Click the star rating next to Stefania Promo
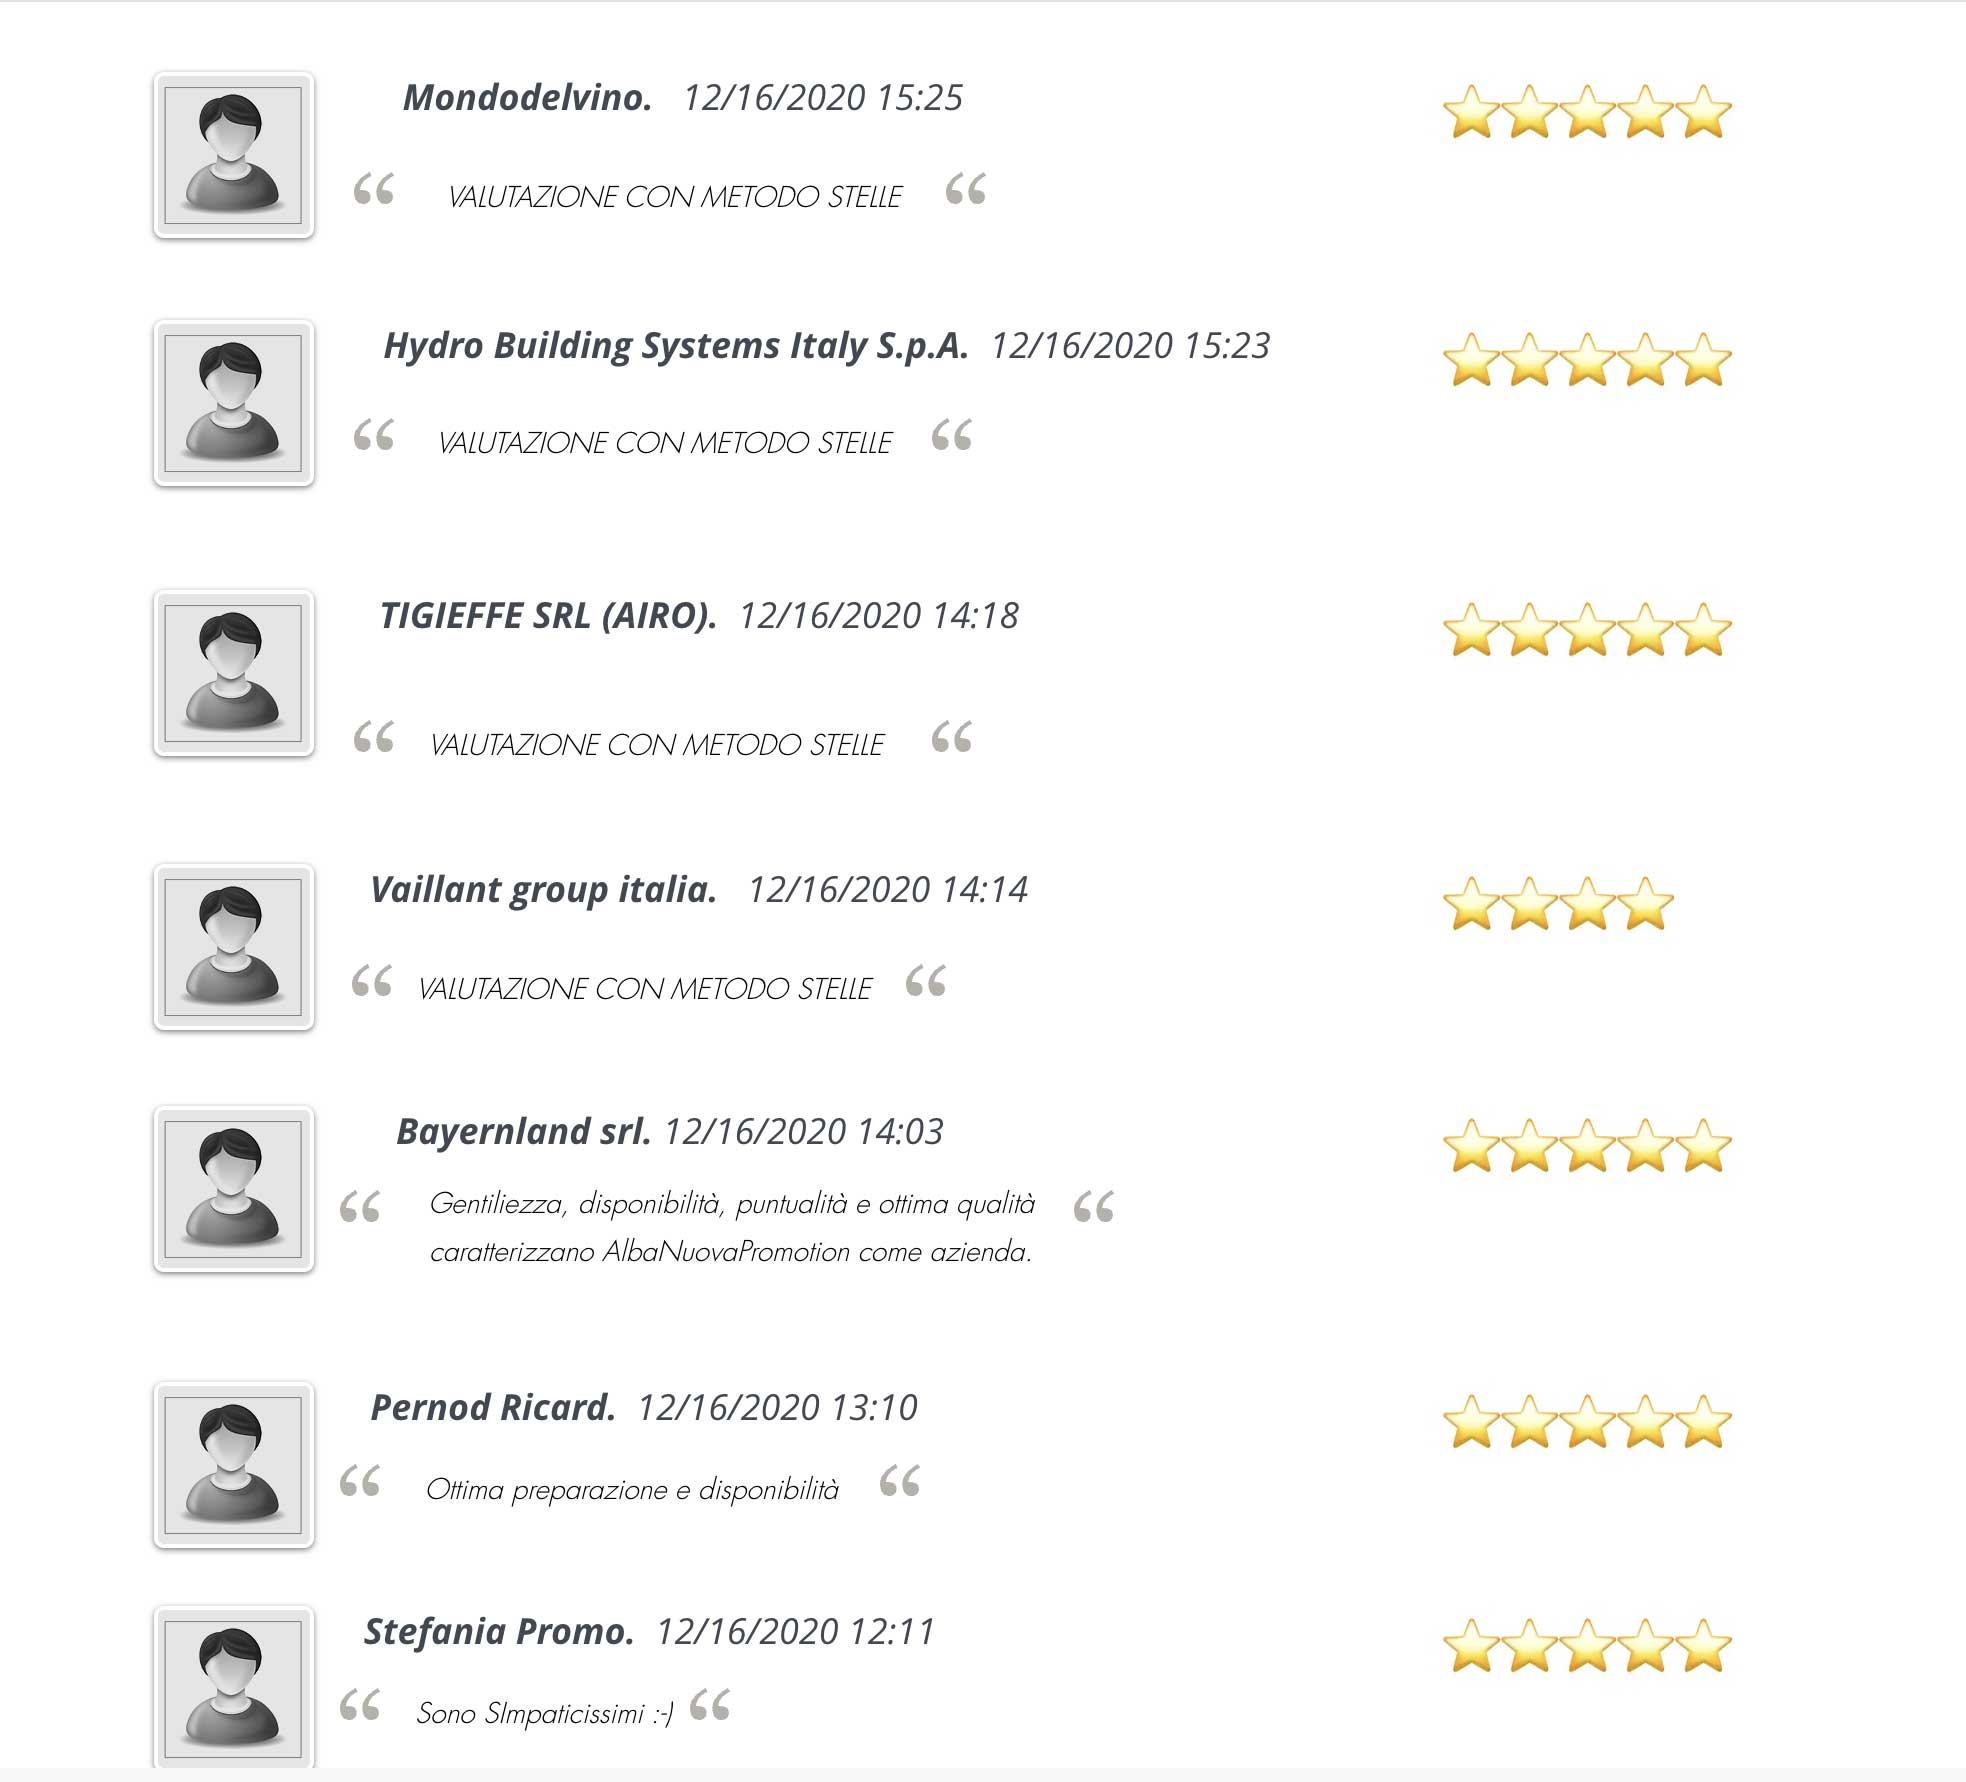The height and width of the screenshot is (1782, 1966). coord(1587,1646)
